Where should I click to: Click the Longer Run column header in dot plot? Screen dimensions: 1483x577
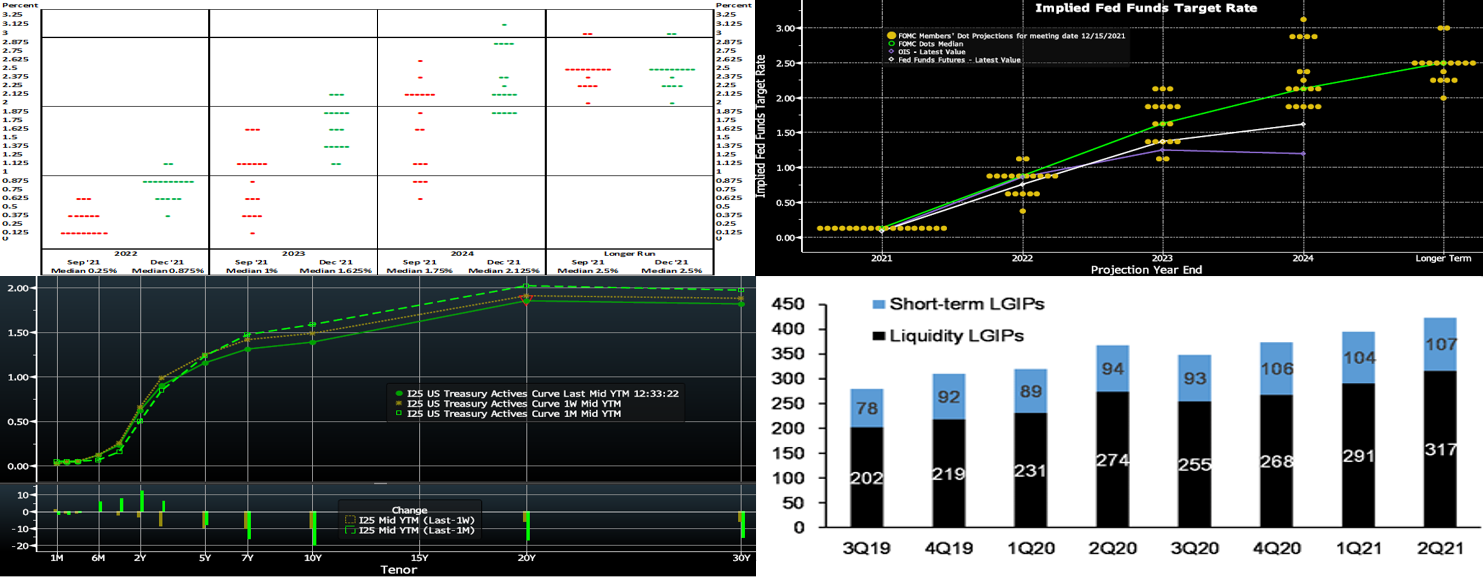[x=630, y=254]
